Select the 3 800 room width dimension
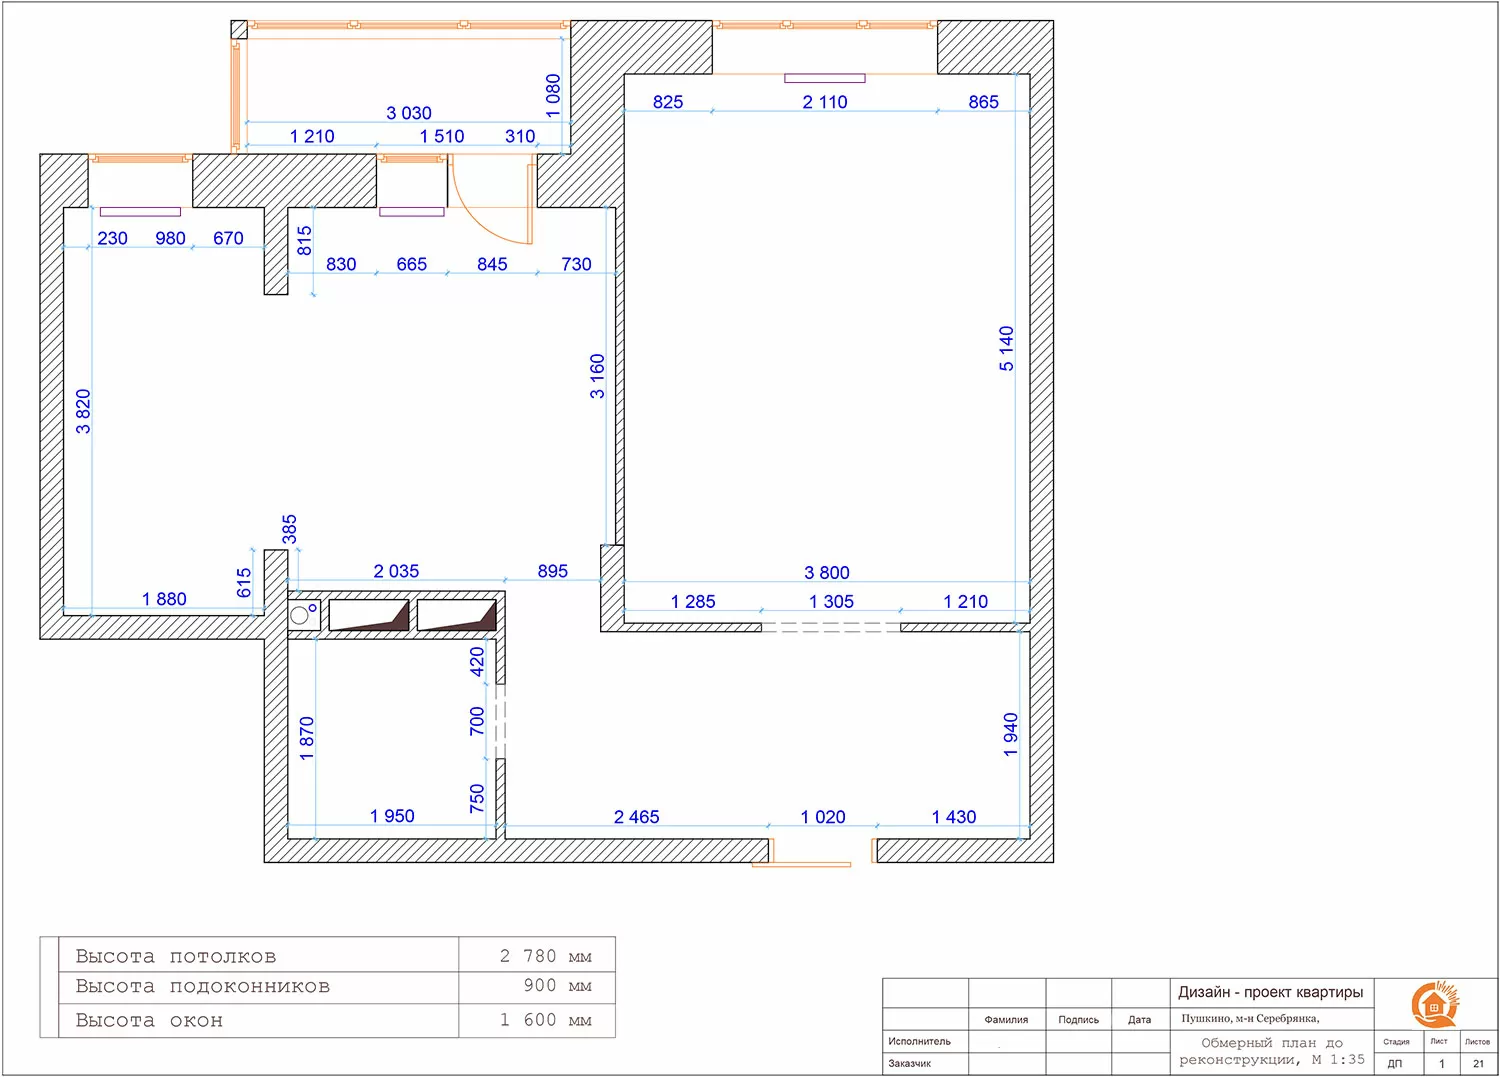This screenshot has height=1077, width=1500. (x=827, y=573)
